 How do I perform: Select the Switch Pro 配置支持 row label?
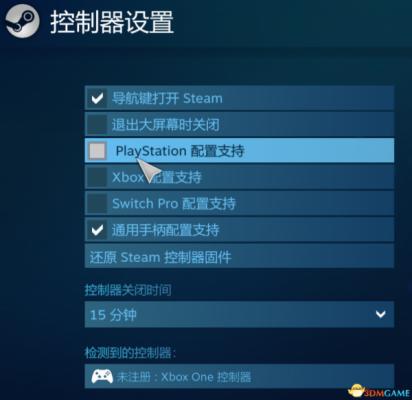coord(174,203)
